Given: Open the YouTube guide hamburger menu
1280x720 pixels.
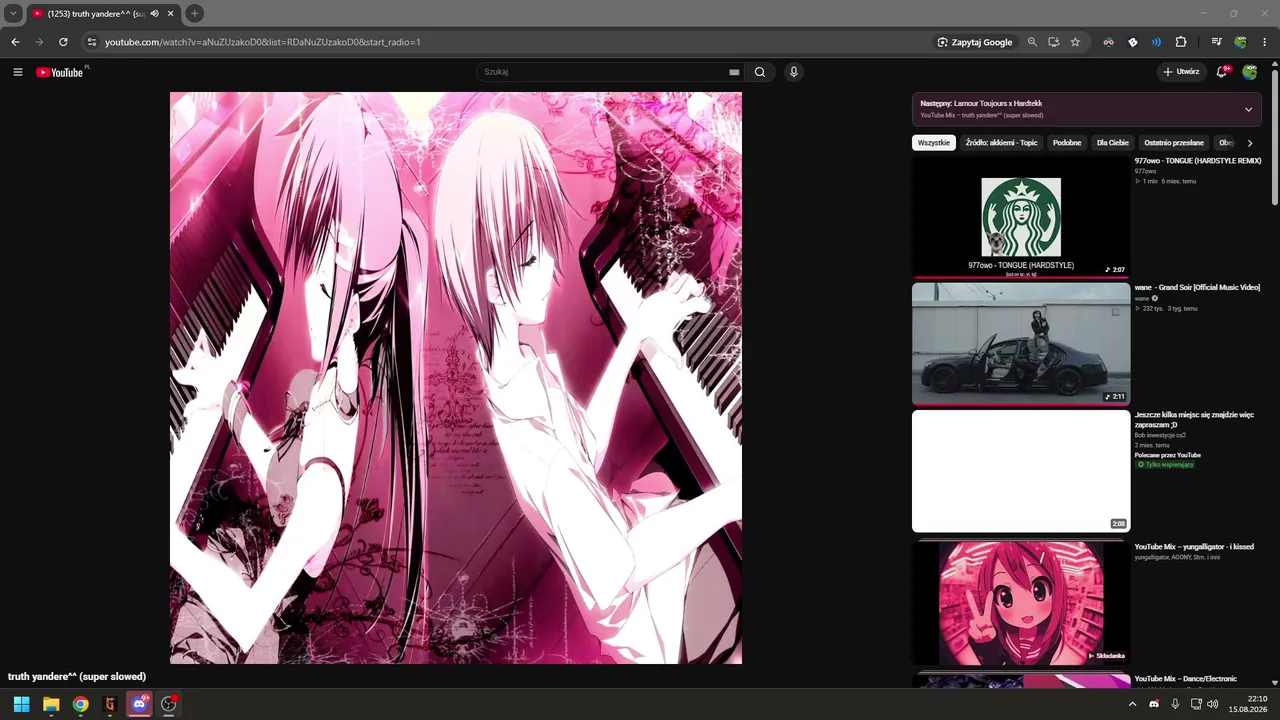Looking at the screenshot, I should [x=18, y=72].
